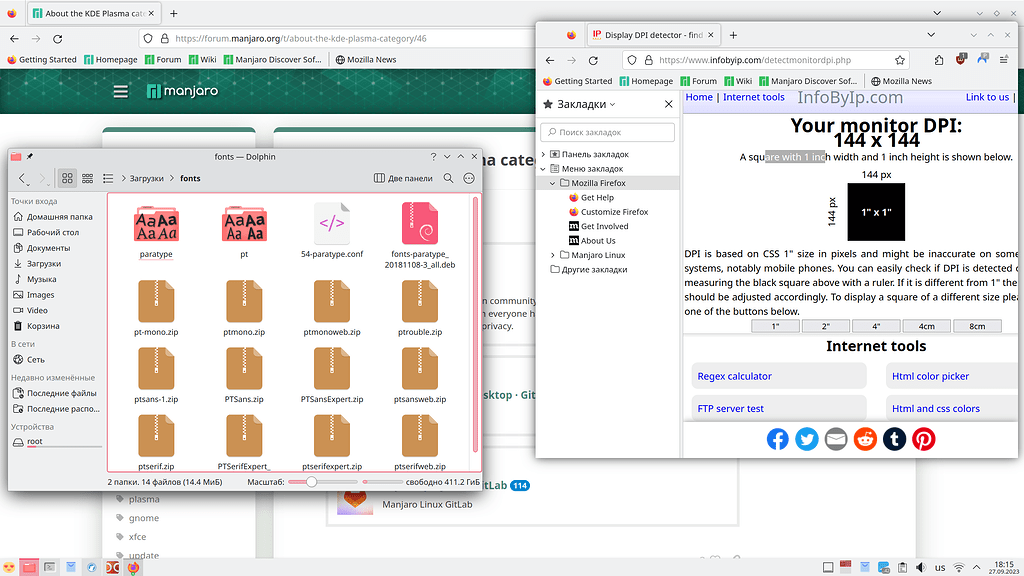Viewport: 1024px width, 576px height.
Task: Adjust the Dolphin zoom Масштаб slider
Action: [x=312, y=482]
